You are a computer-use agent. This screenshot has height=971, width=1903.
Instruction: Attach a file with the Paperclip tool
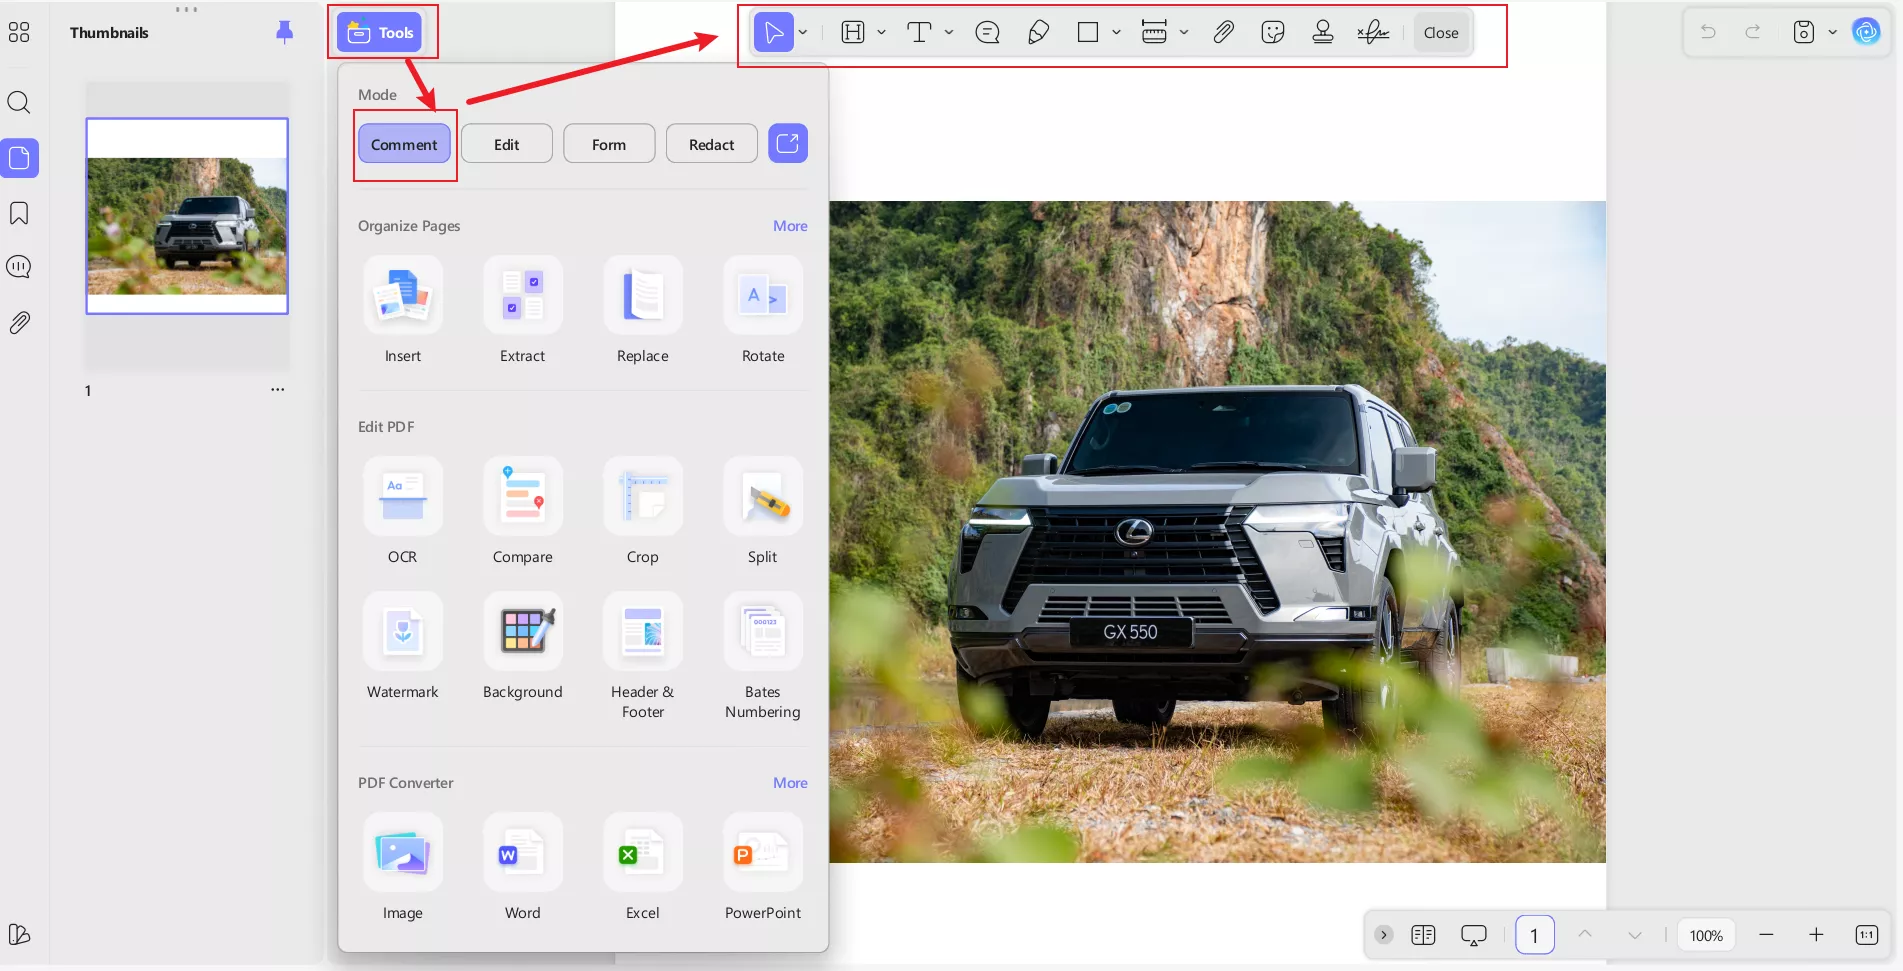[x=1223, y=32]
